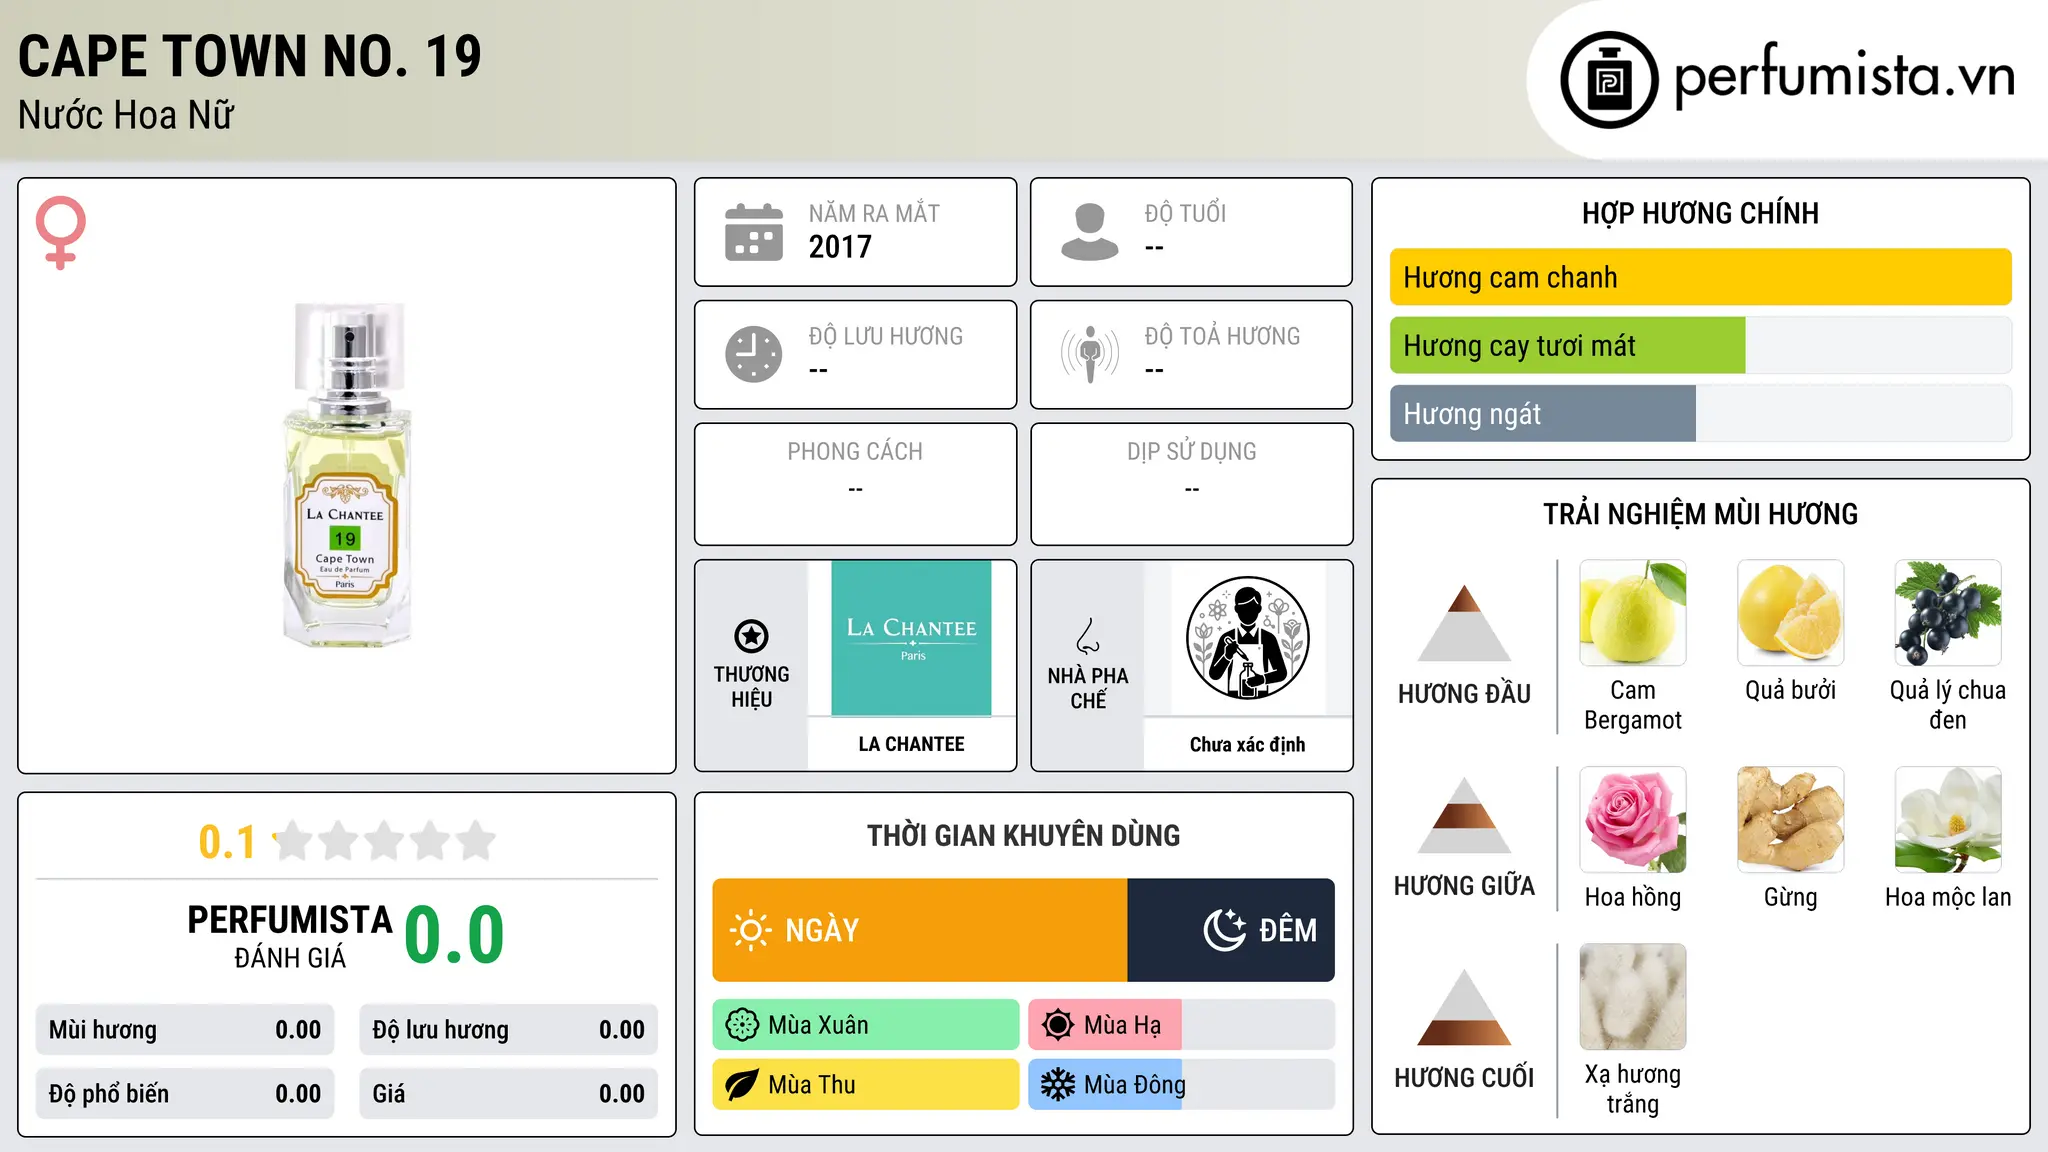
Task: Click the Xạ hương trắng musk image
Action: (x=1633, y=997)
